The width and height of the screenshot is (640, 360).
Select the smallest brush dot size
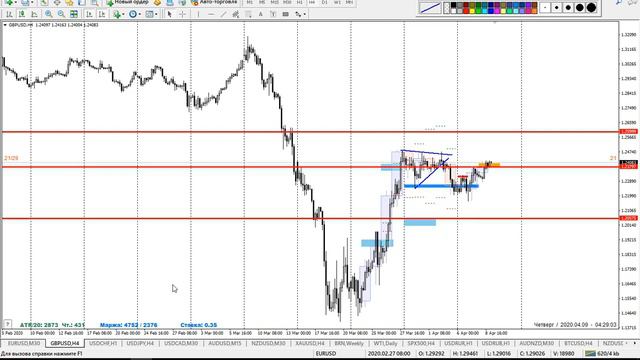(x=545, y=8)
